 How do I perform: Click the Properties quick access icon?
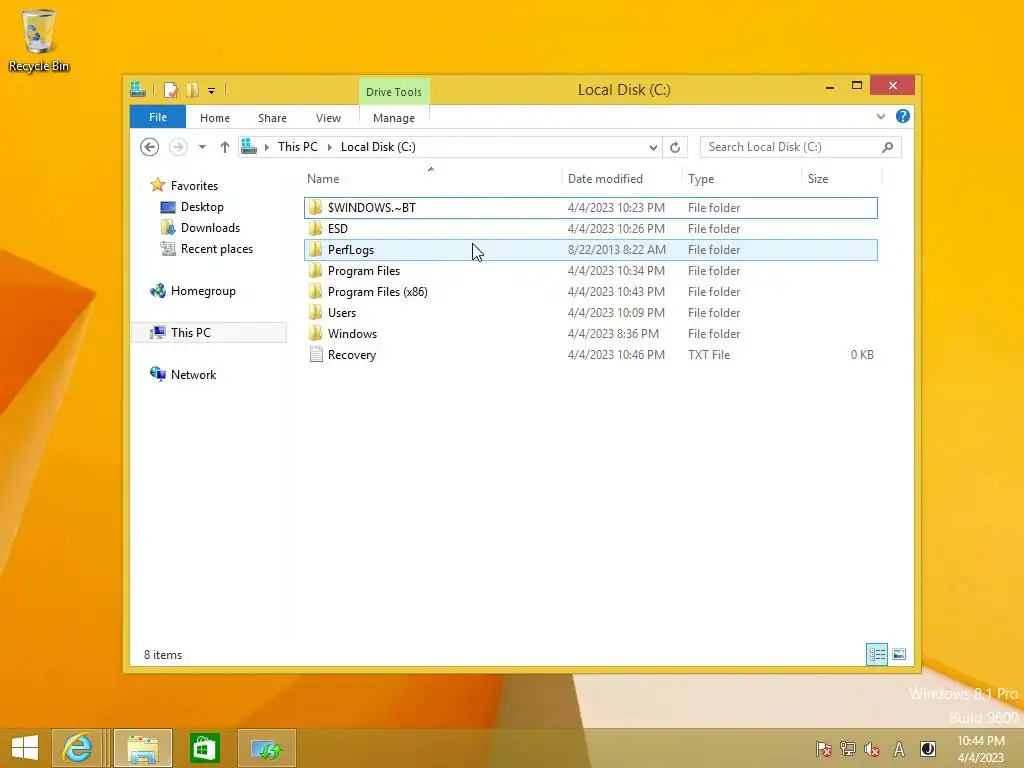[170, 90]
